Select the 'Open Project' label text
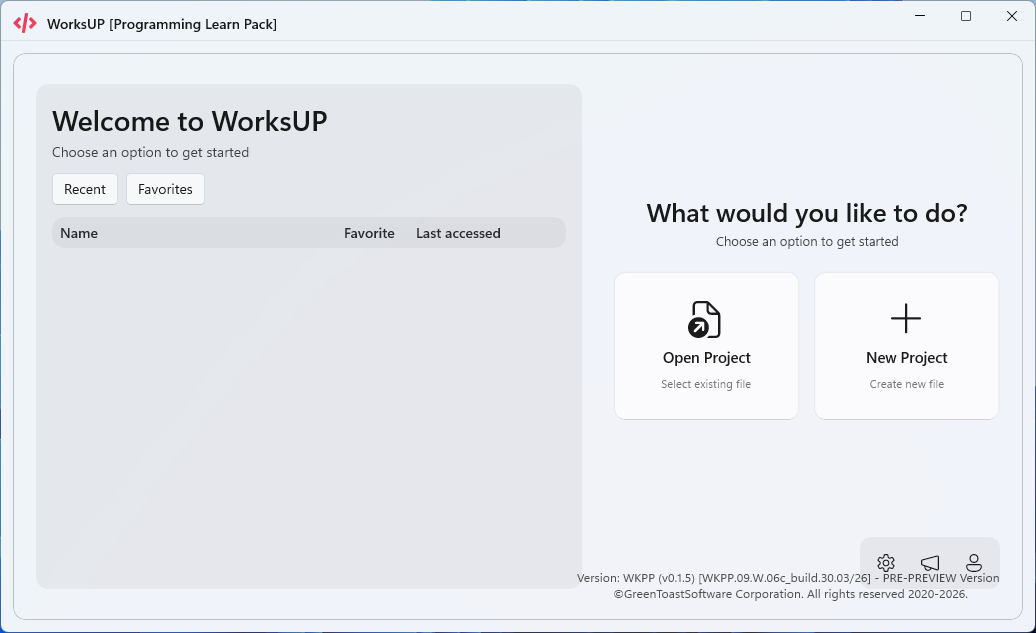 tap(706, 357)
